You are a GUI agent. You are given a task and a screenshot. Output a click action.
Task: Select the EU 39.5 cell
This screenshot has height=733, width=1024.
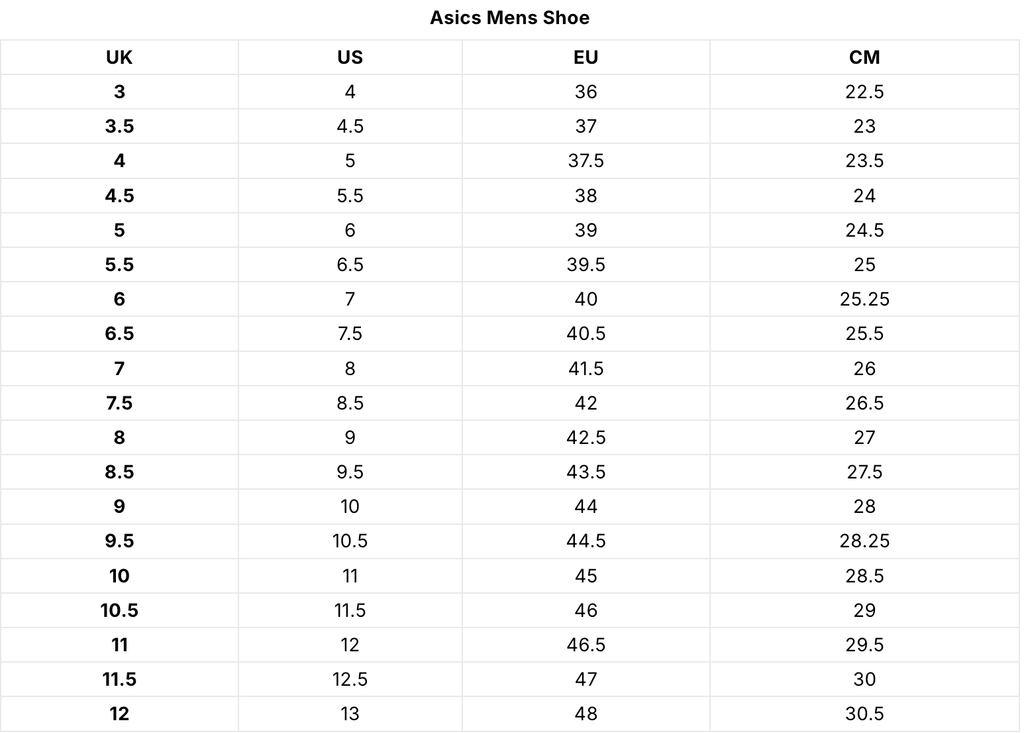point(586,265)
